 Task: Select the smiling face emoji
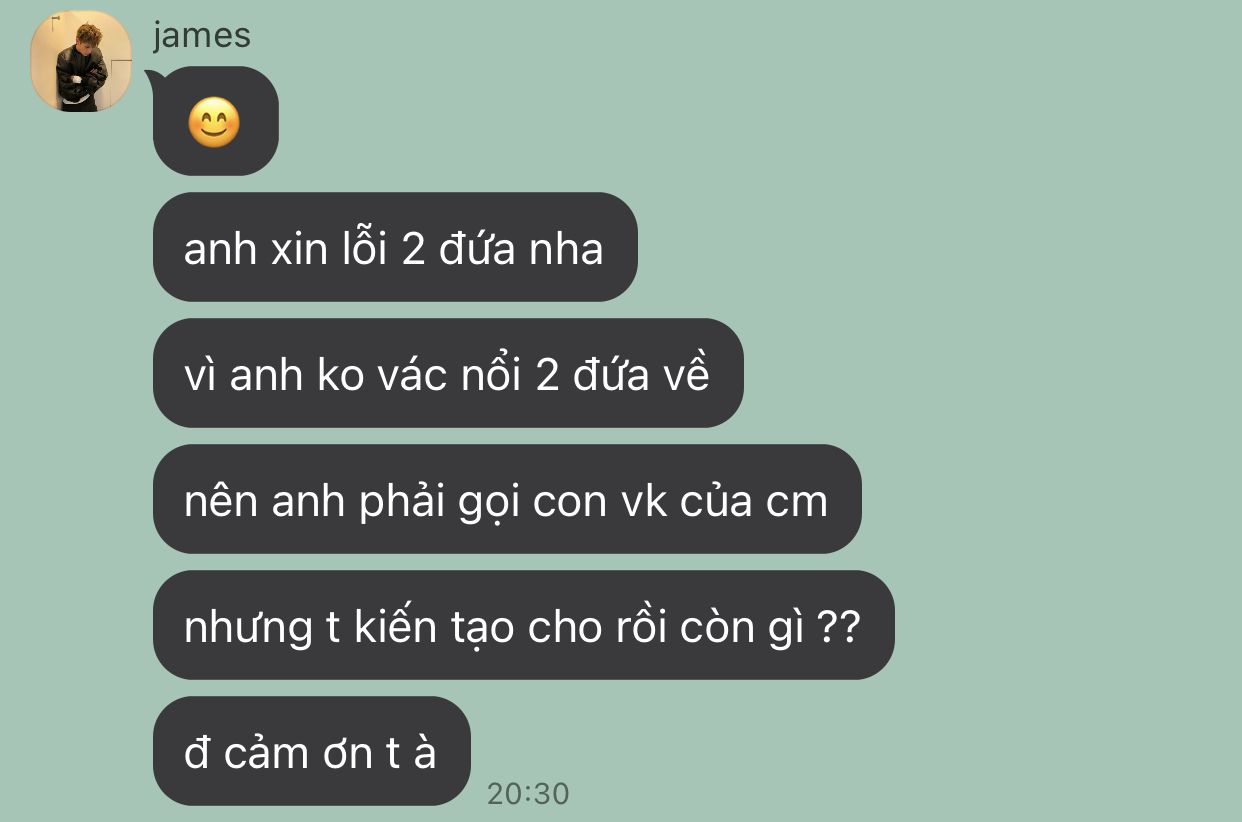[214, 125]
